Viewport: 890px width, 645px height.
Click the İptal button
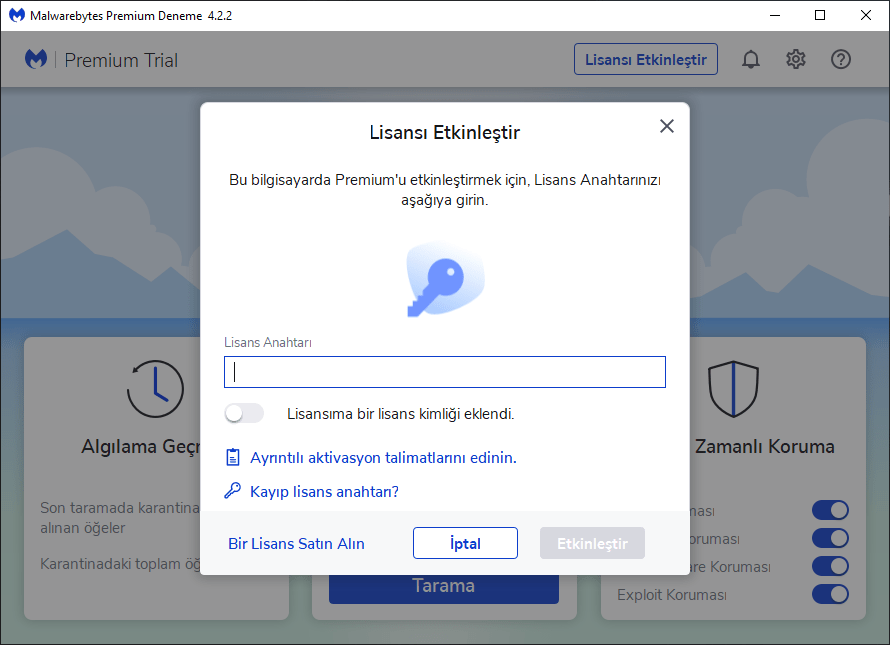click(x=465, y=543)
